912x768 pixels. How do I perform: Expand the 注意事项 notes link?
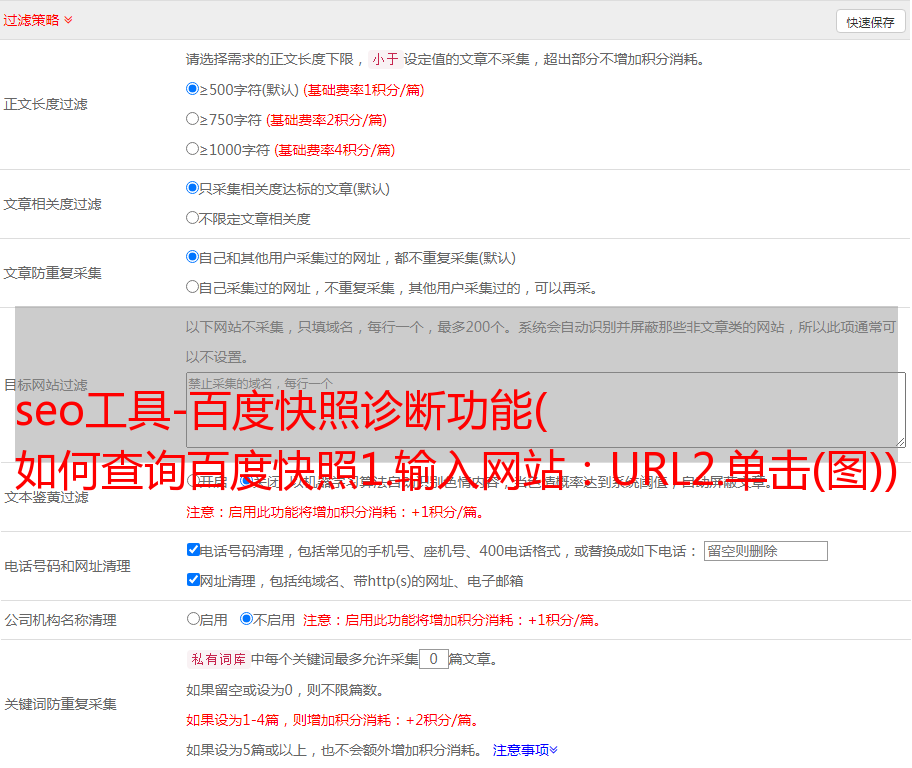[x=525, y=749]
